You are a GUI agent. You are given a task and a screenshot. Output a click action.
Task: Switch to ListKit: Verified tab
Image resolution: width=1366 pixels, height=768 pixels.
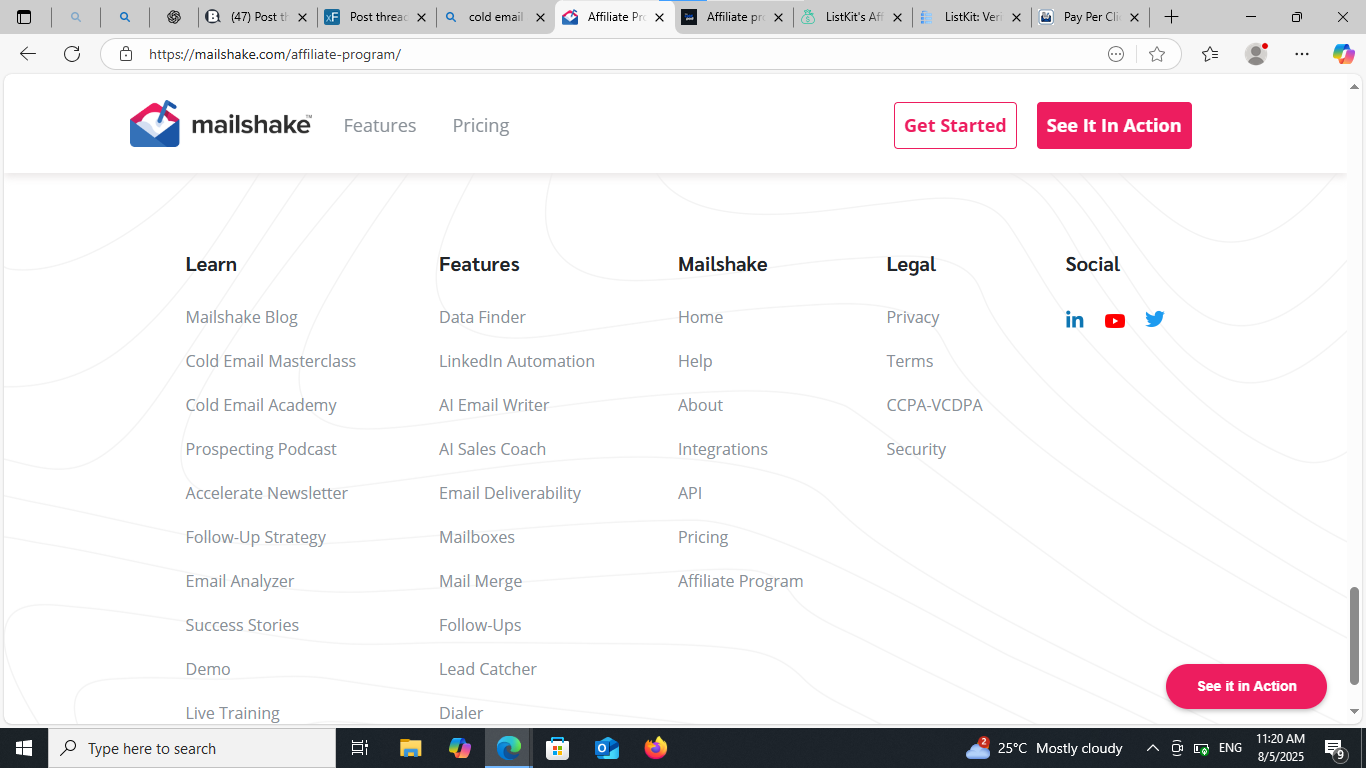971,17
